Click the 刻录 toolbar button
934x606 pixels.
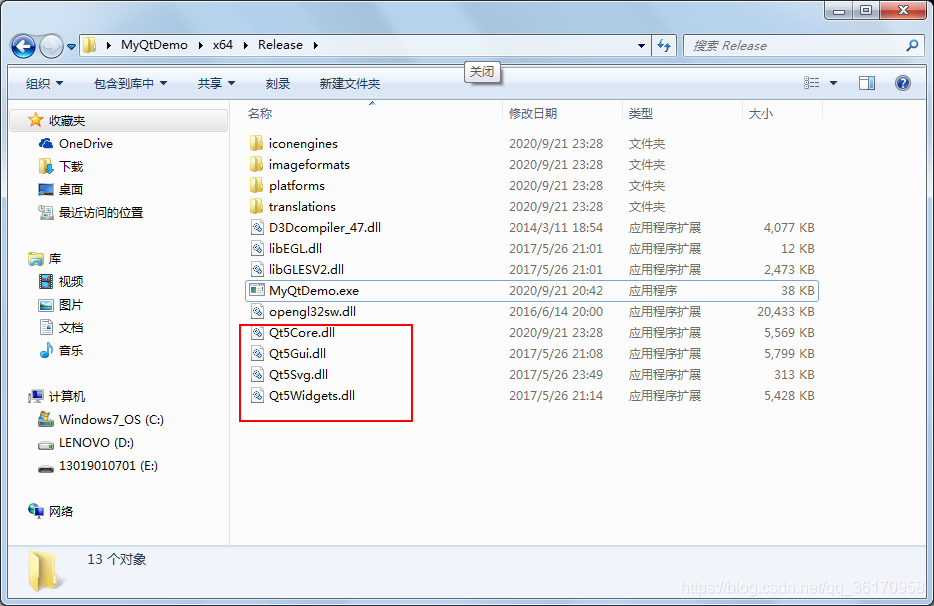(278, 83)
